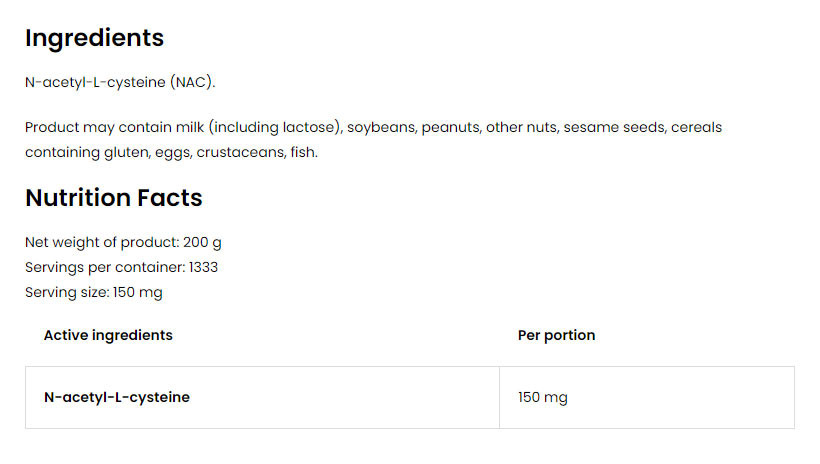Screen dimensions: 820x464
Task: Click the N-acetyl-L-cysteine (NAC) ingredient text
Action: coord(120,83)
